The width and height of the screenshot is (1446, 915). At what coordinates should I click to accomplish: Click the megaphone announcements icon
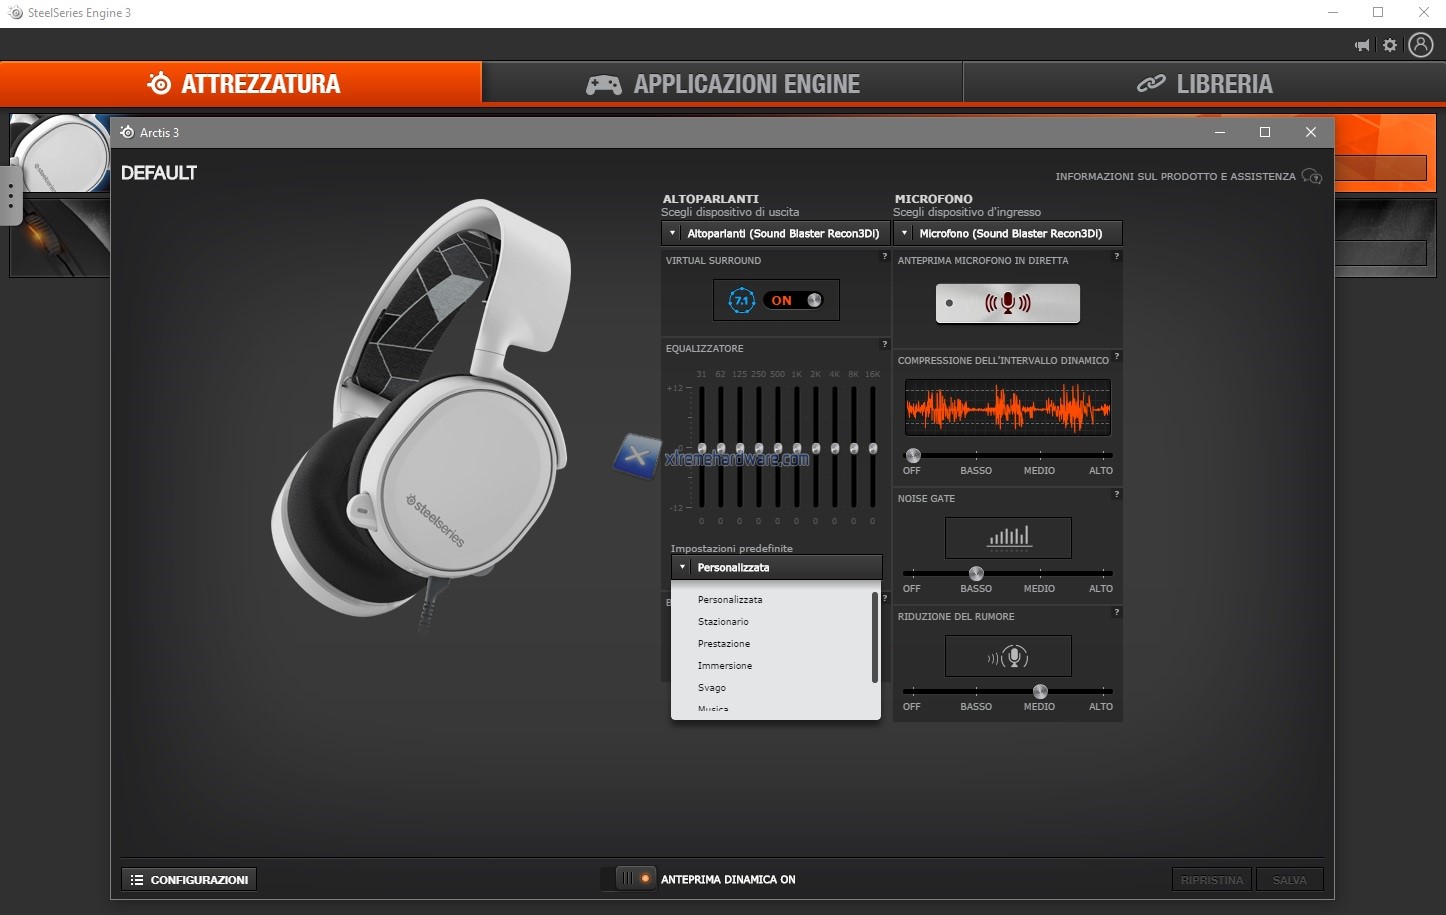1362,45
